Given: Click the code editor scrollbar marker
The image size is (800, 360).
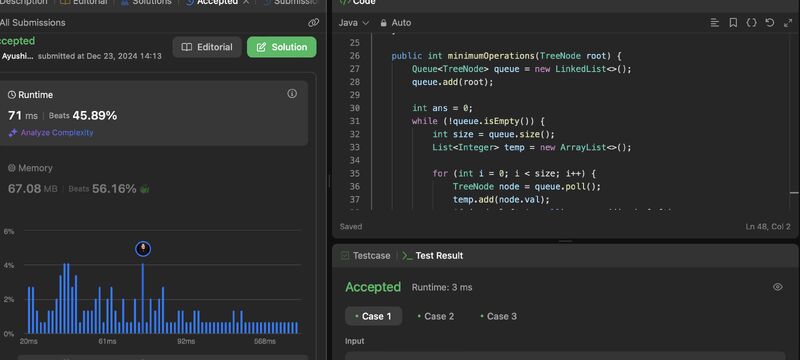Looking at the screenshot, I should click(x=794, y=193).
